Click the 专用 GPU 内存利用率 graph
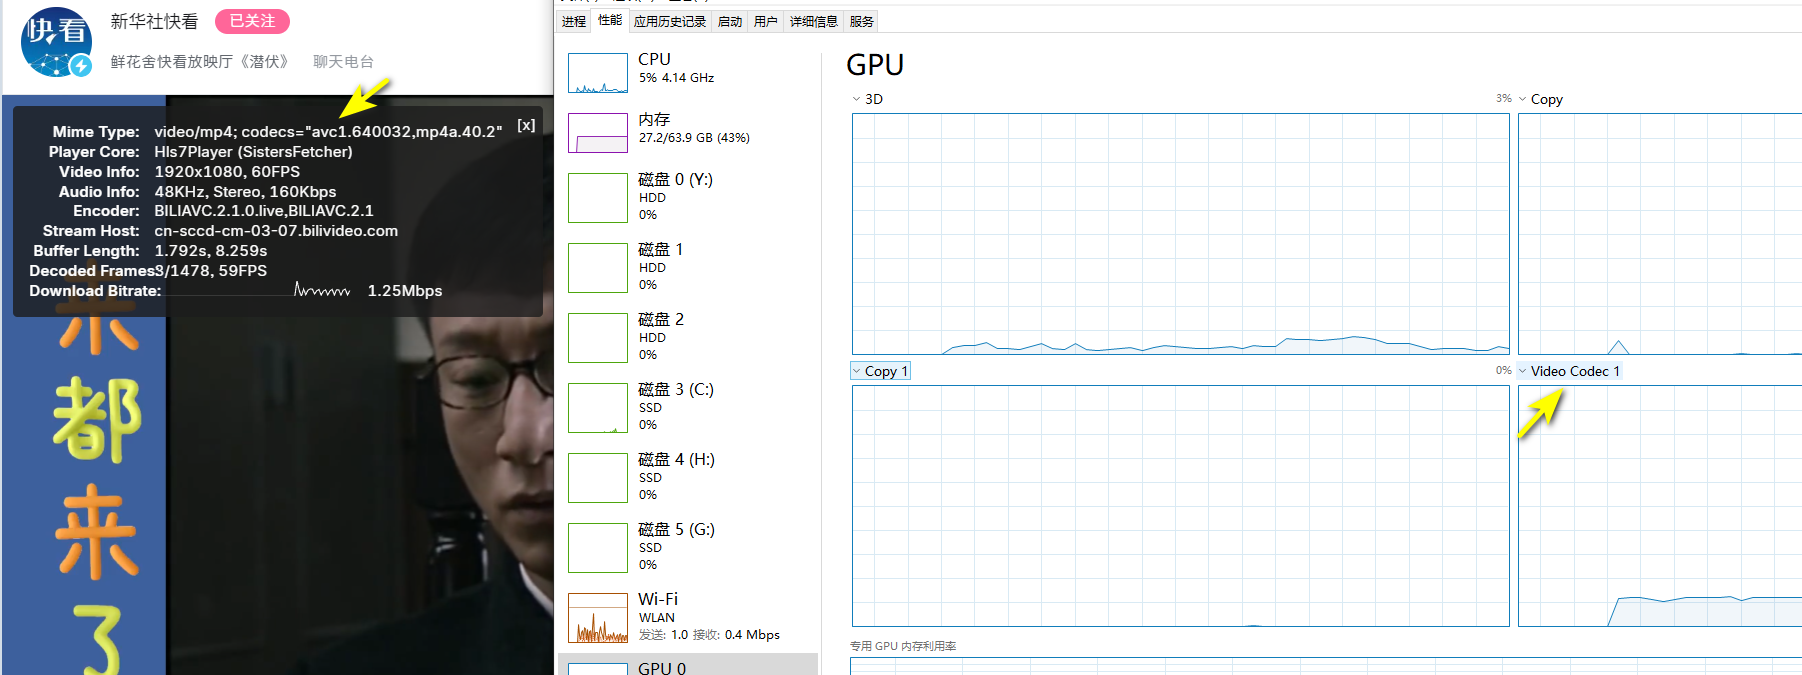The image size is (1802, 675). pyautogui.click(x=1326, y=666)
